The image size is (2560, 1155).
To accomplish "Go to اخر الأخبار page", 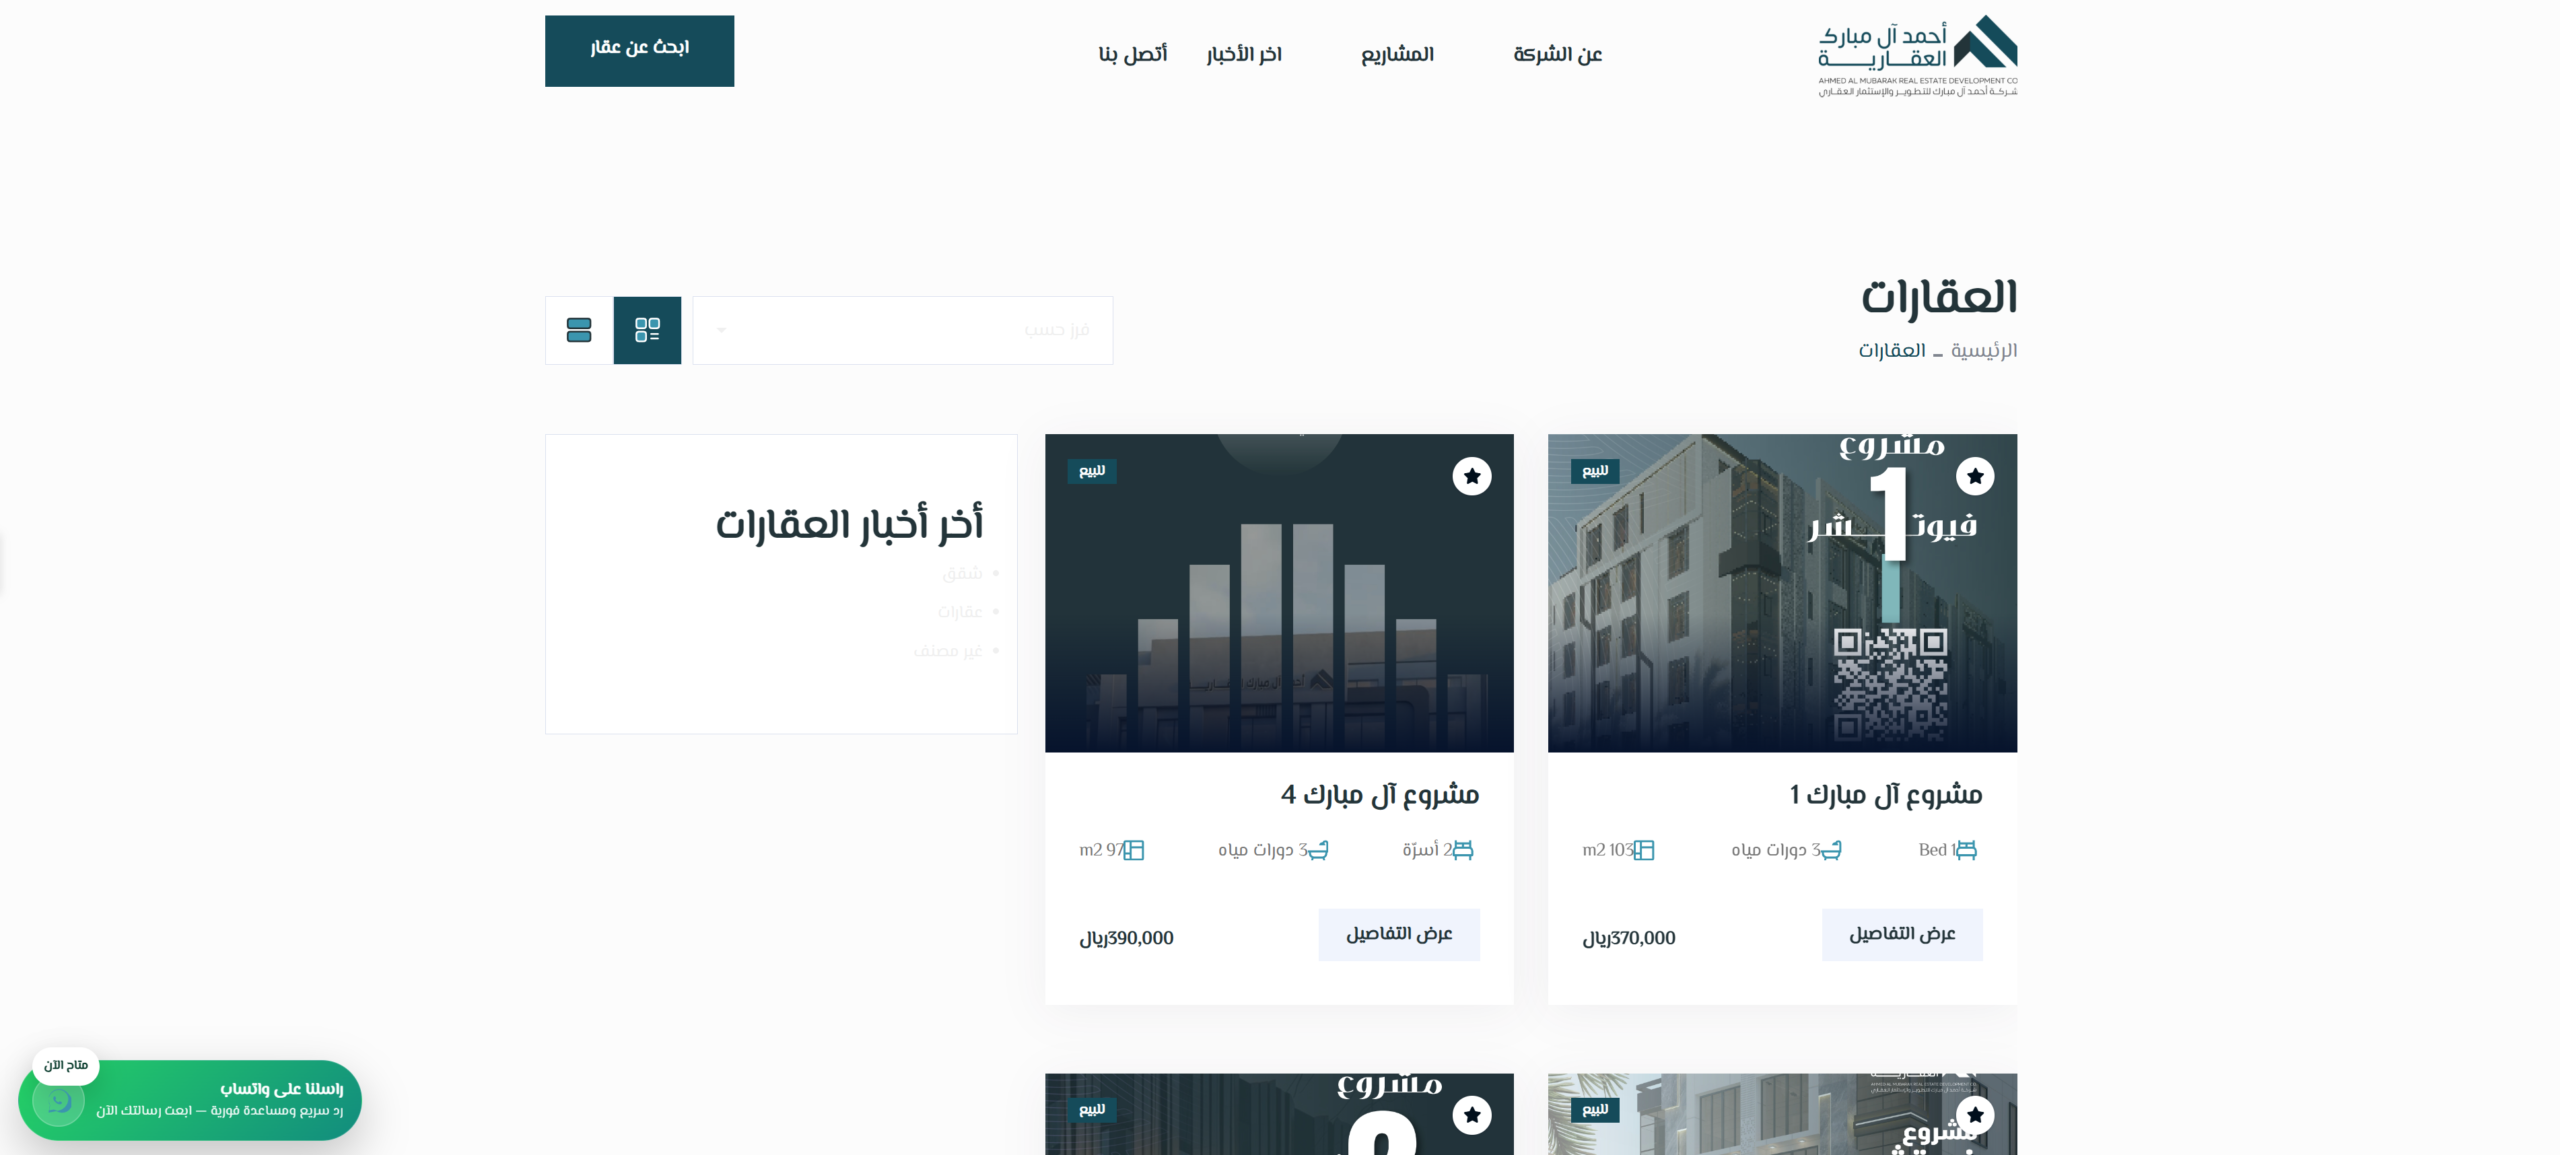I will pyautogui.click(x=1244, y=54).
